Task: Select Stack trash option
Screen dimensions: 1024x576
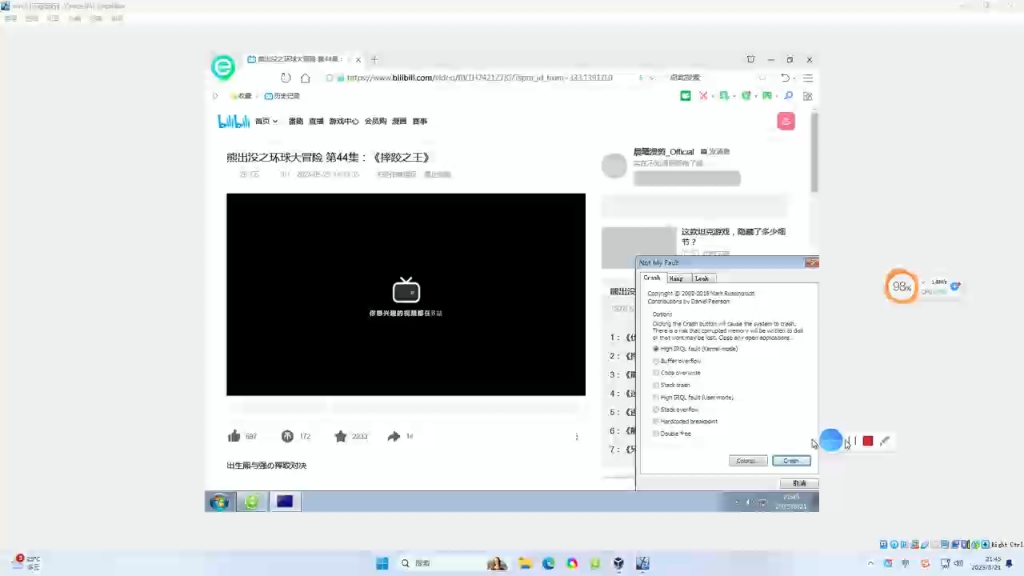Action: pos(671,385)
